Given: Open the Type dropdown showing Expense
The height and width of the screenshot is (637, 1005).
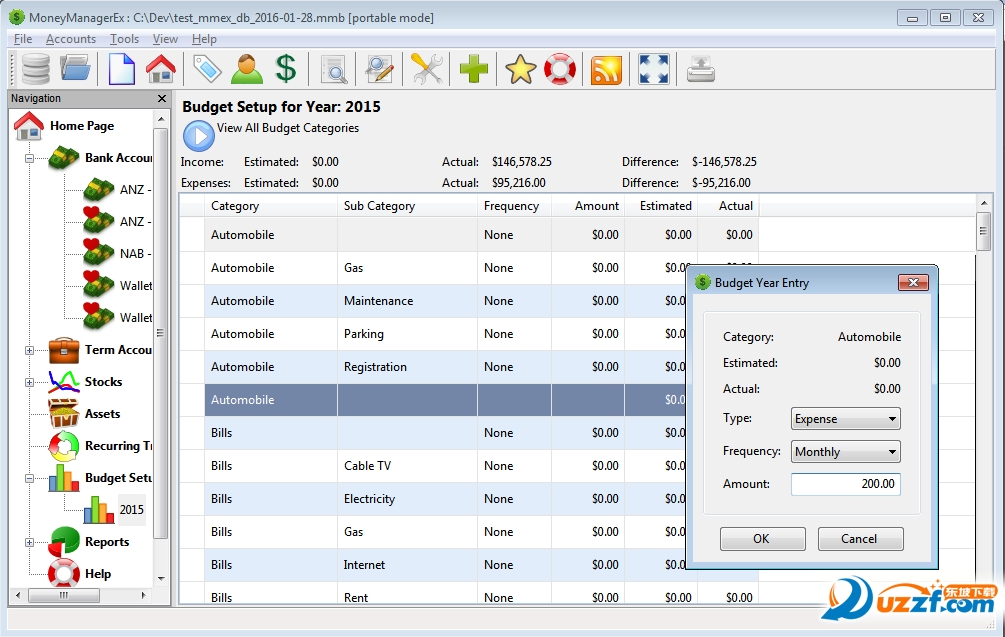Looking at the screenshot, I should pos(845,419).
